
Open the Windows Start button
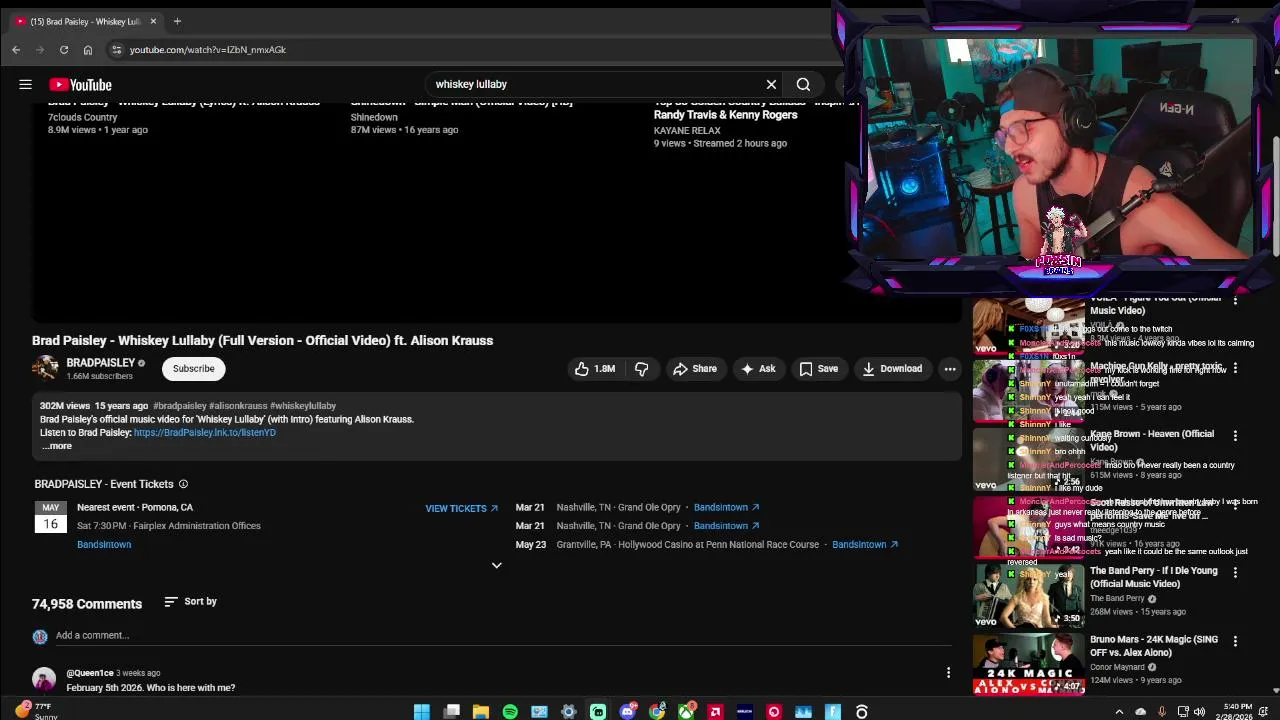[422, 712]
